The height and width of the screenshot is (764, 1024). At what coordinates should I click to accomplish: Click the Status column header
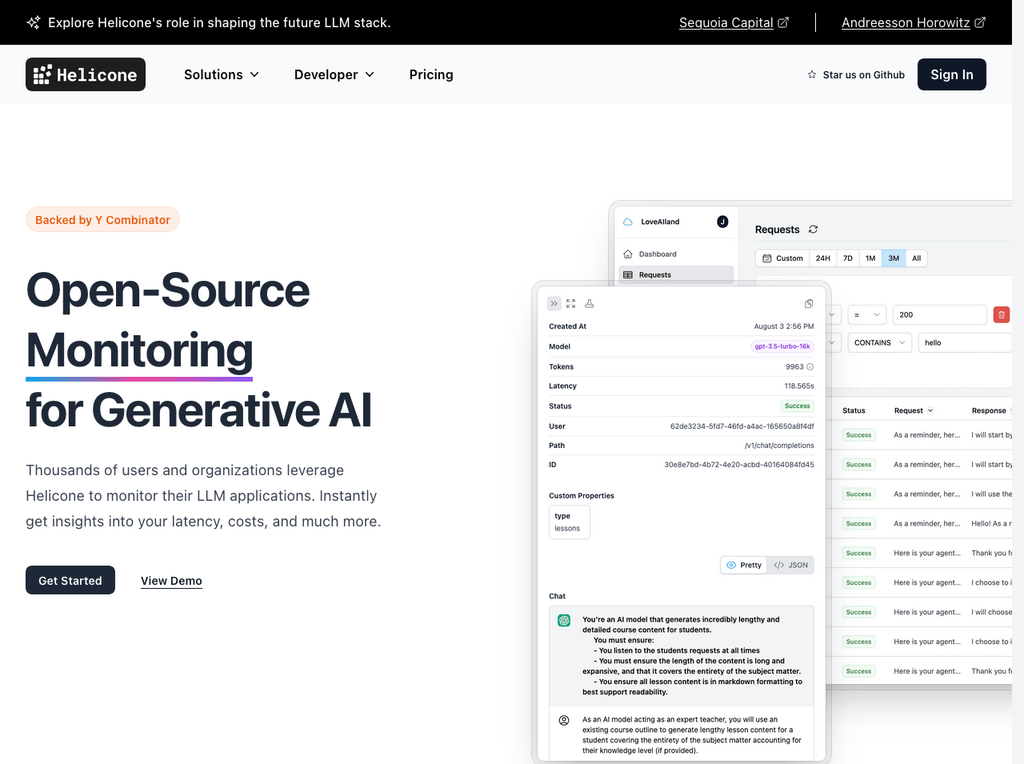click(854, 411)
